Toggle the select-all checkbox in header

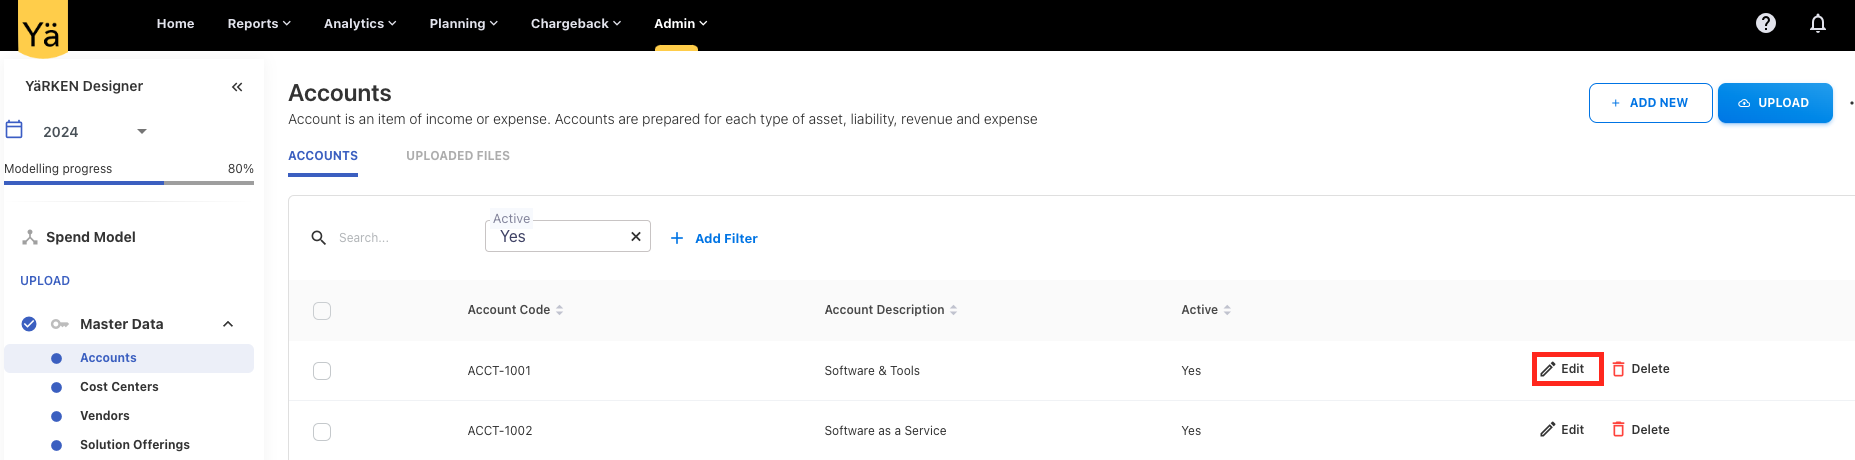(322, 311)
